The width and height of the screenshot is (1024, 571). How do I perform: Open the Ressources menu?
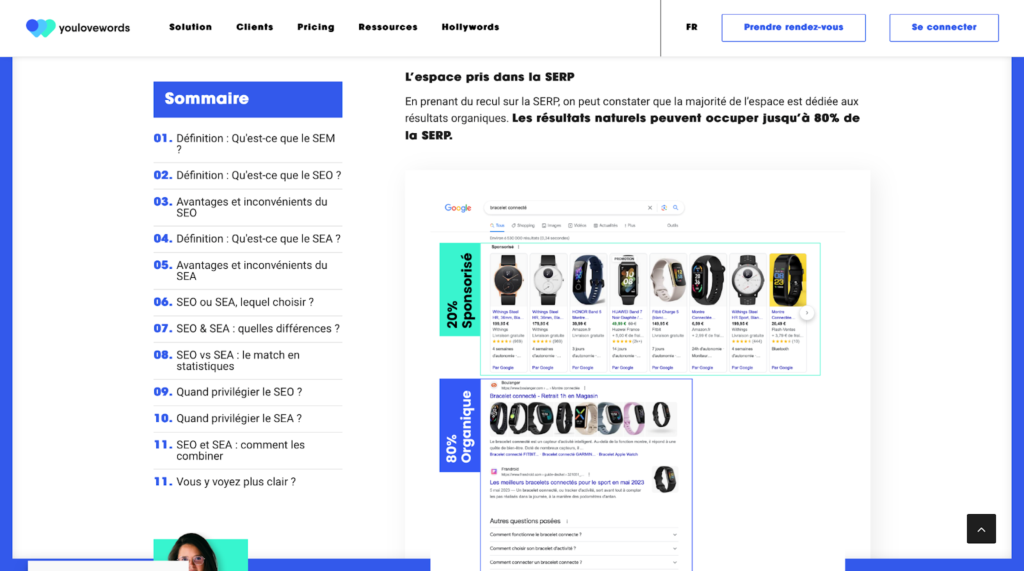388,27
